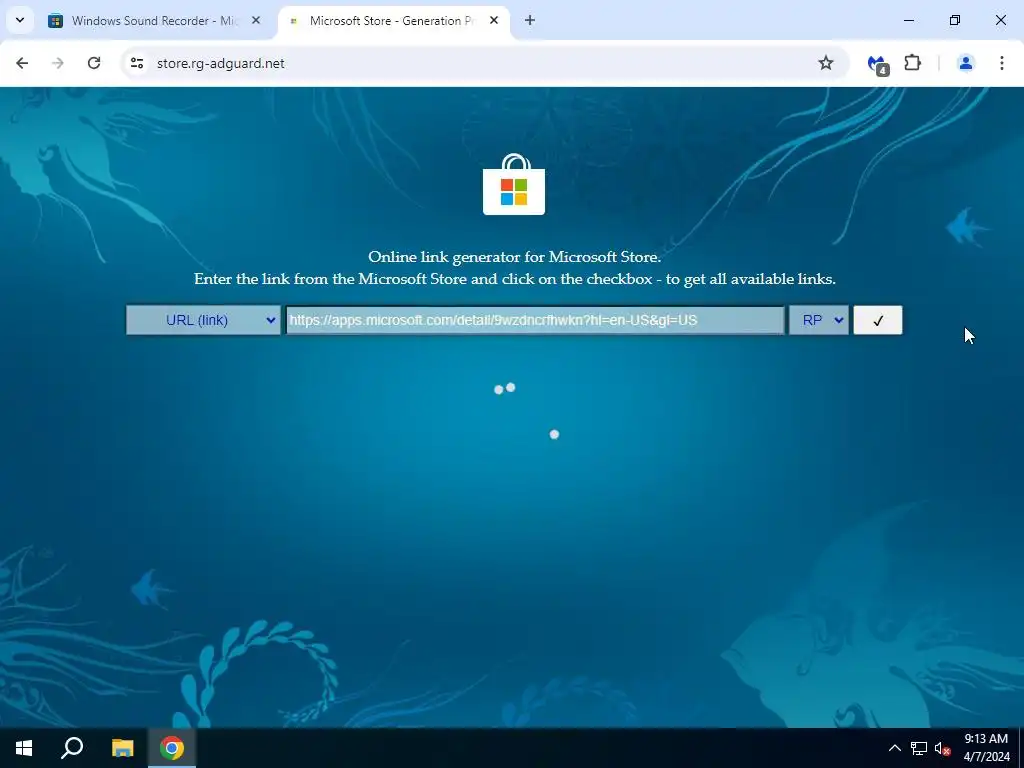This screenshot has width=1024, height=768.
Task: Open the Windows Start menu
Action: point(24,748)
